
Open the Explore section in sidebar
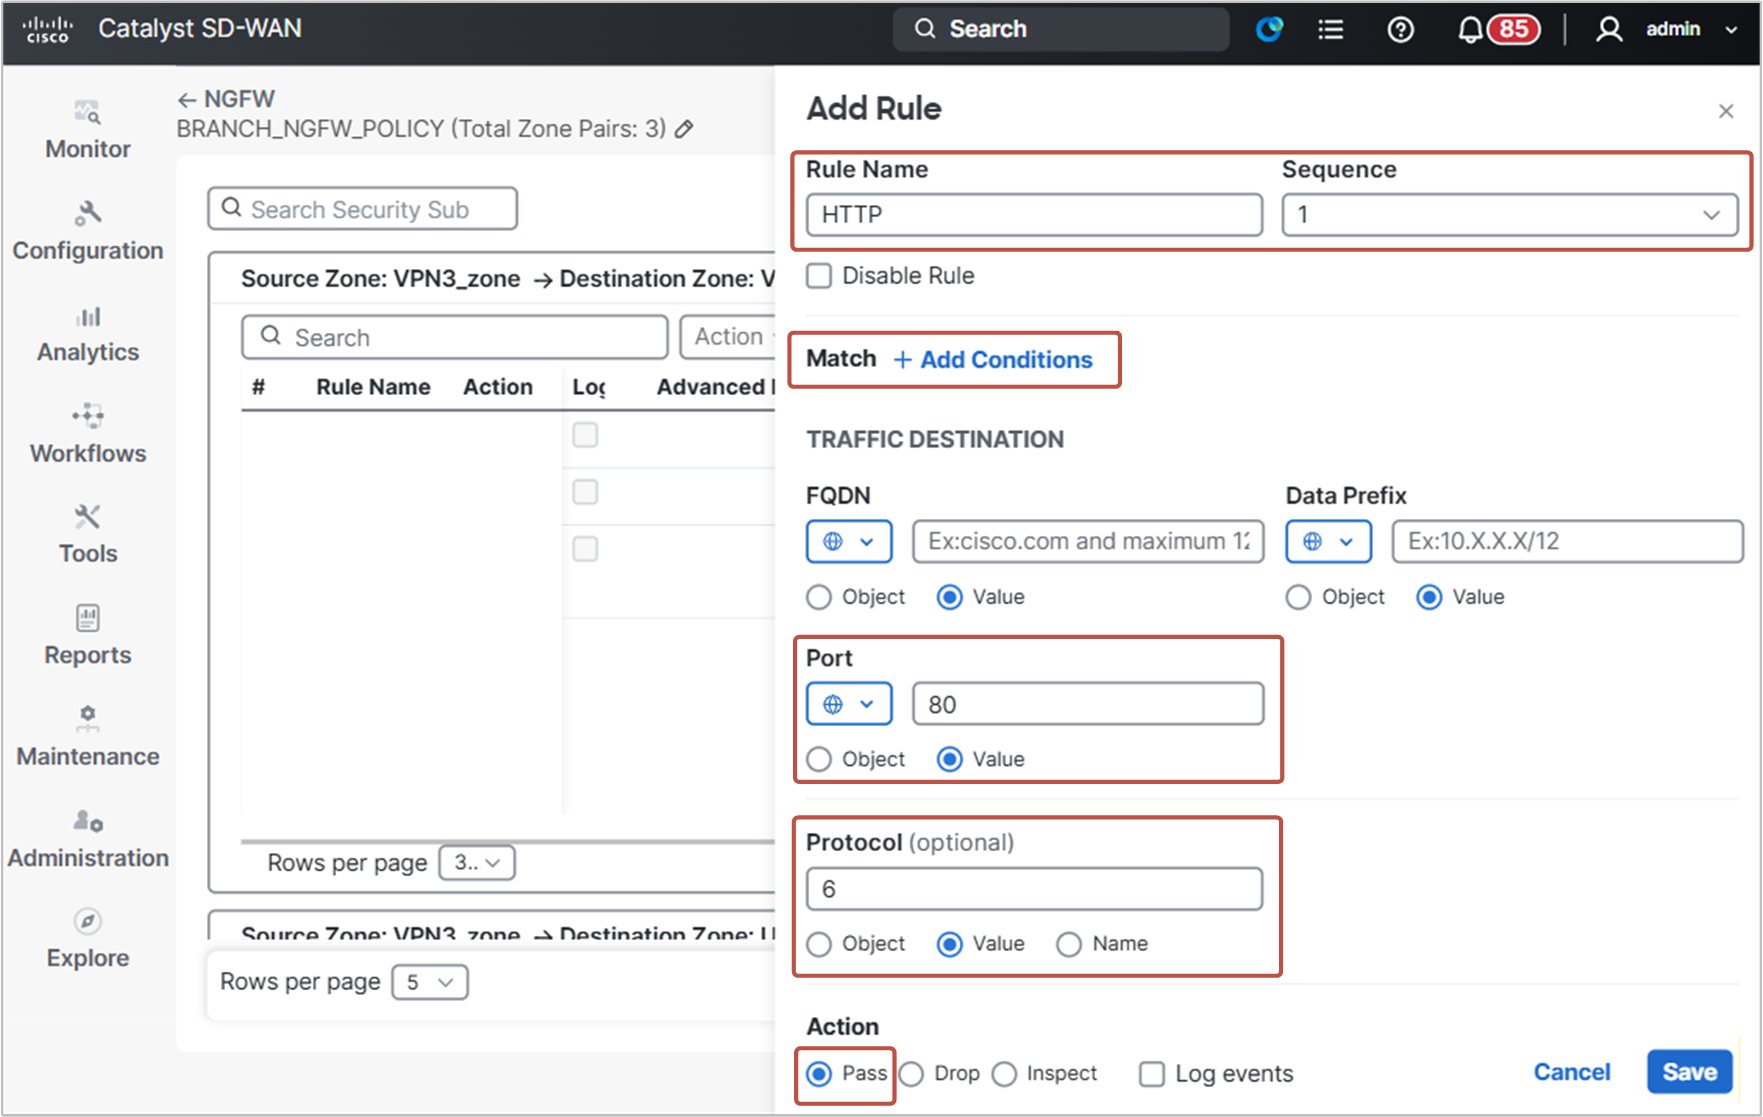point(88,939)
